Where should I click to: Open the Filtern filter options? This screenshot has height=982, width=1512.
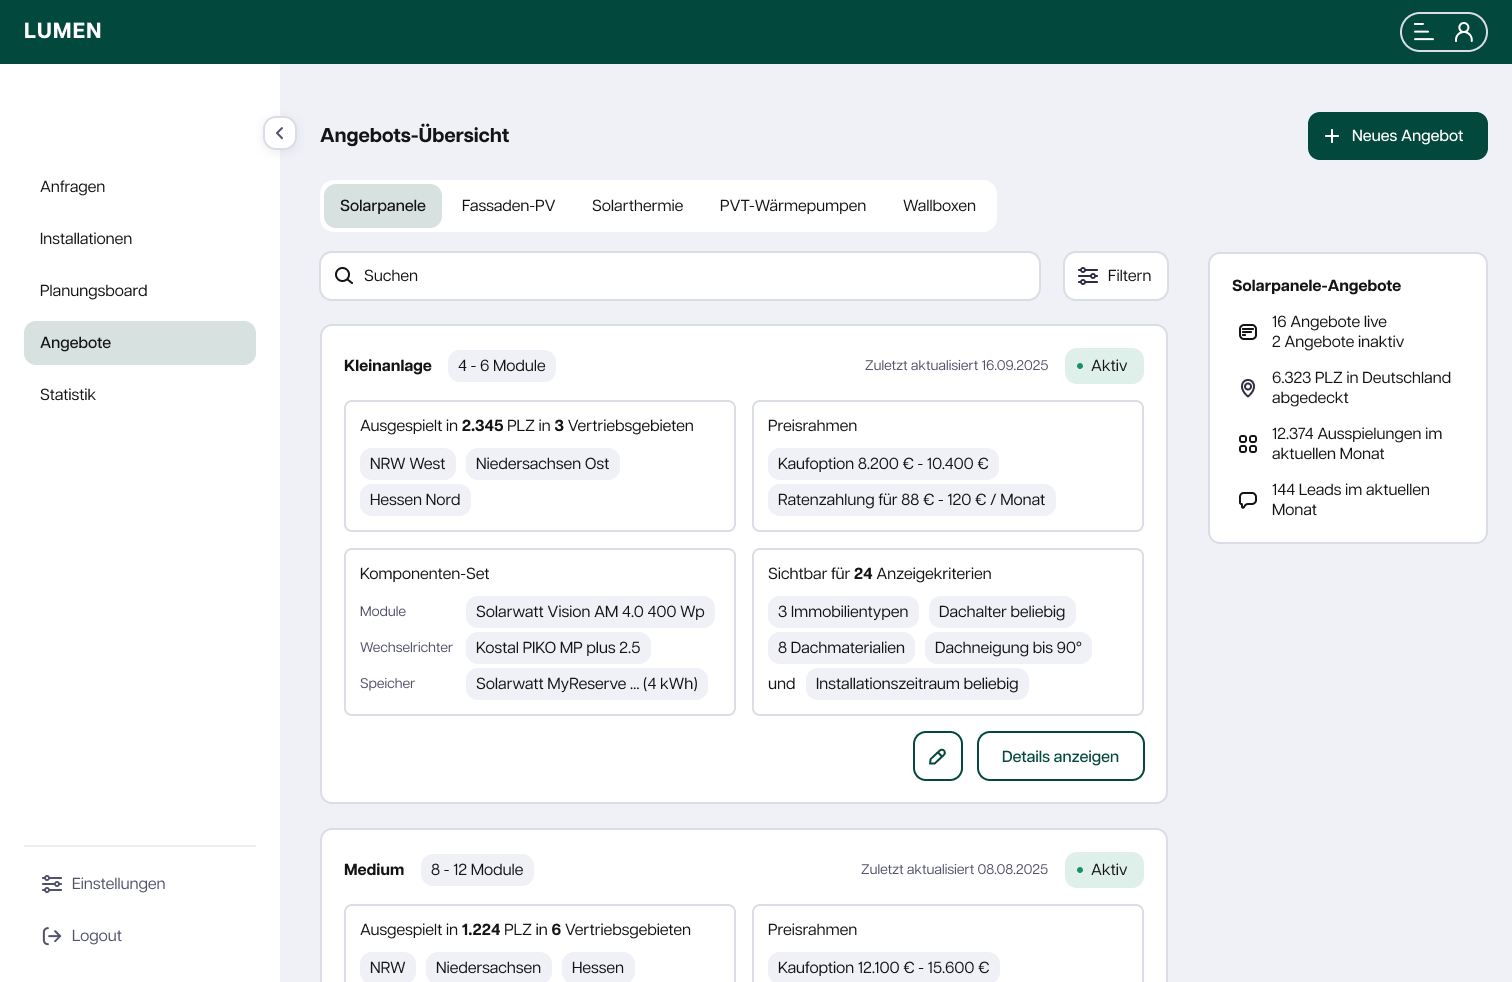pos(1116,276)
